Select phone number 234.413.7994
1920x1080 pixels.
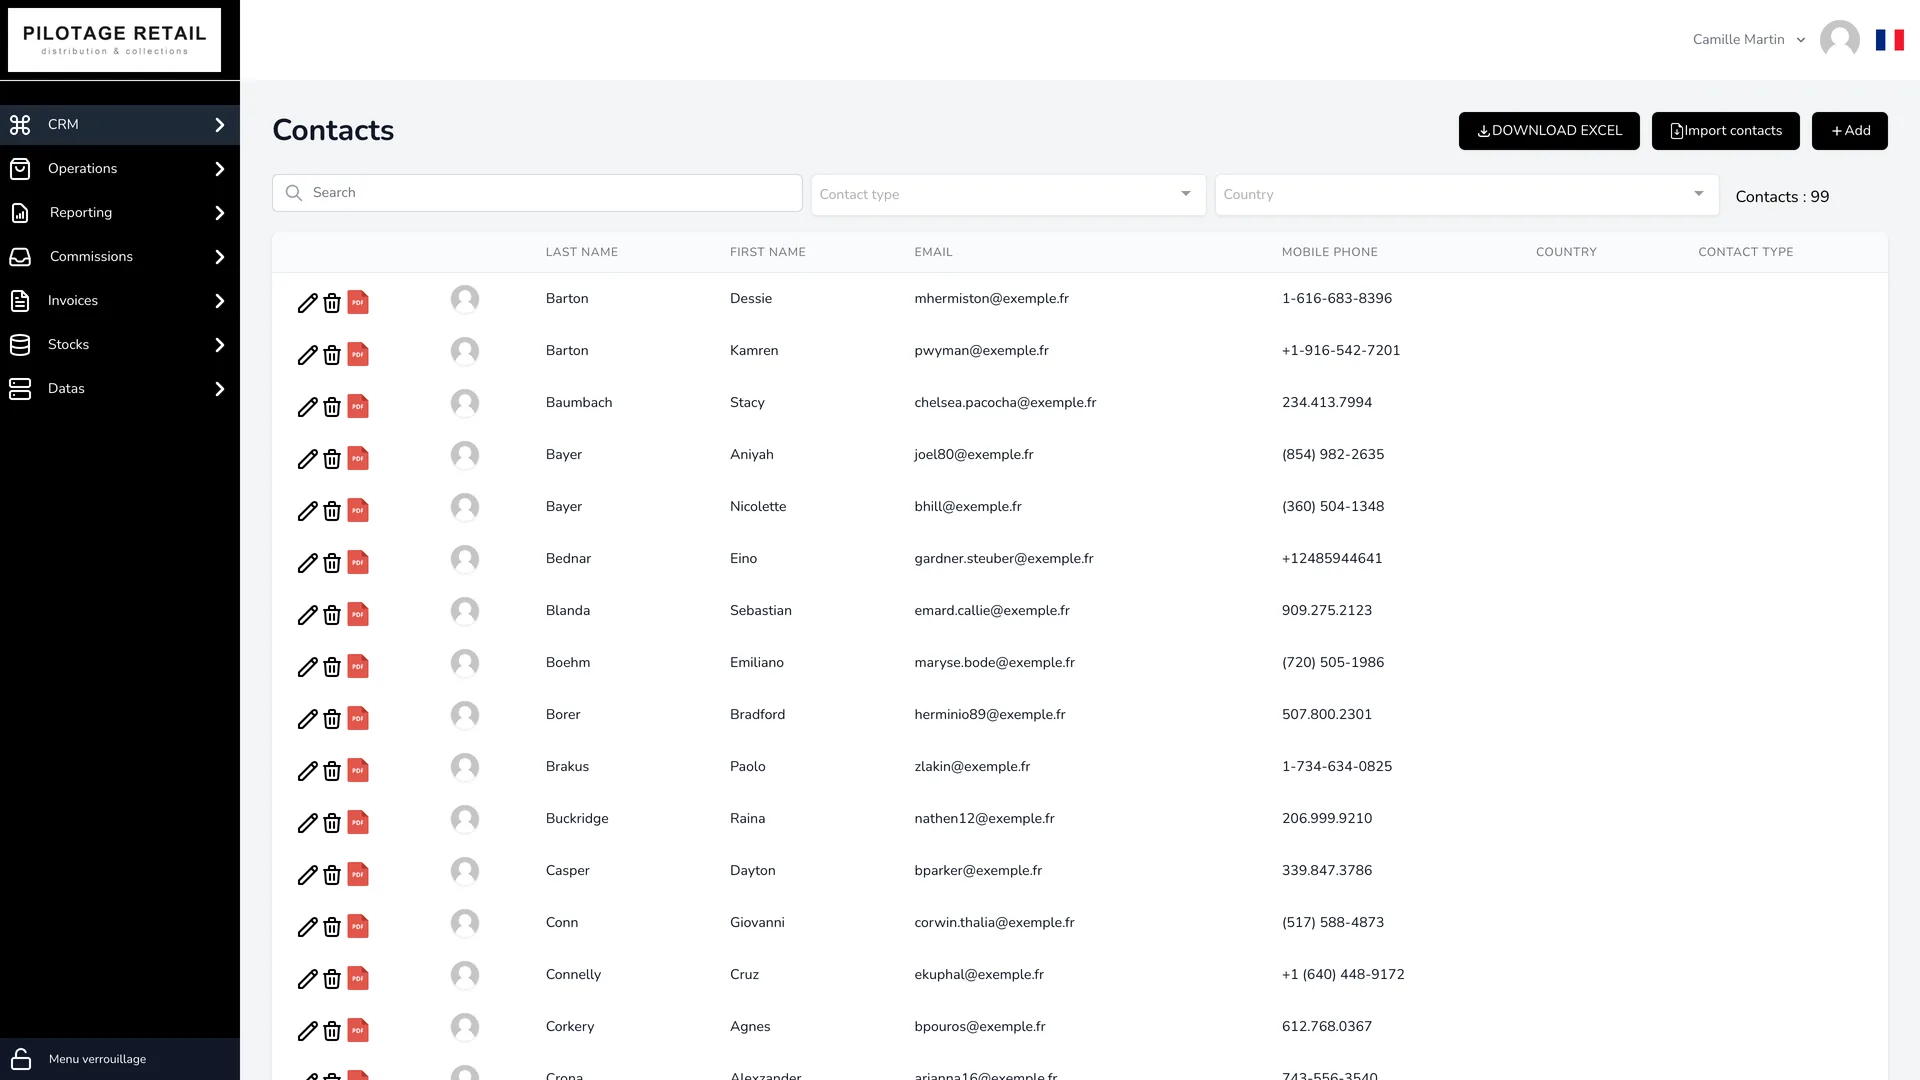1326,403
